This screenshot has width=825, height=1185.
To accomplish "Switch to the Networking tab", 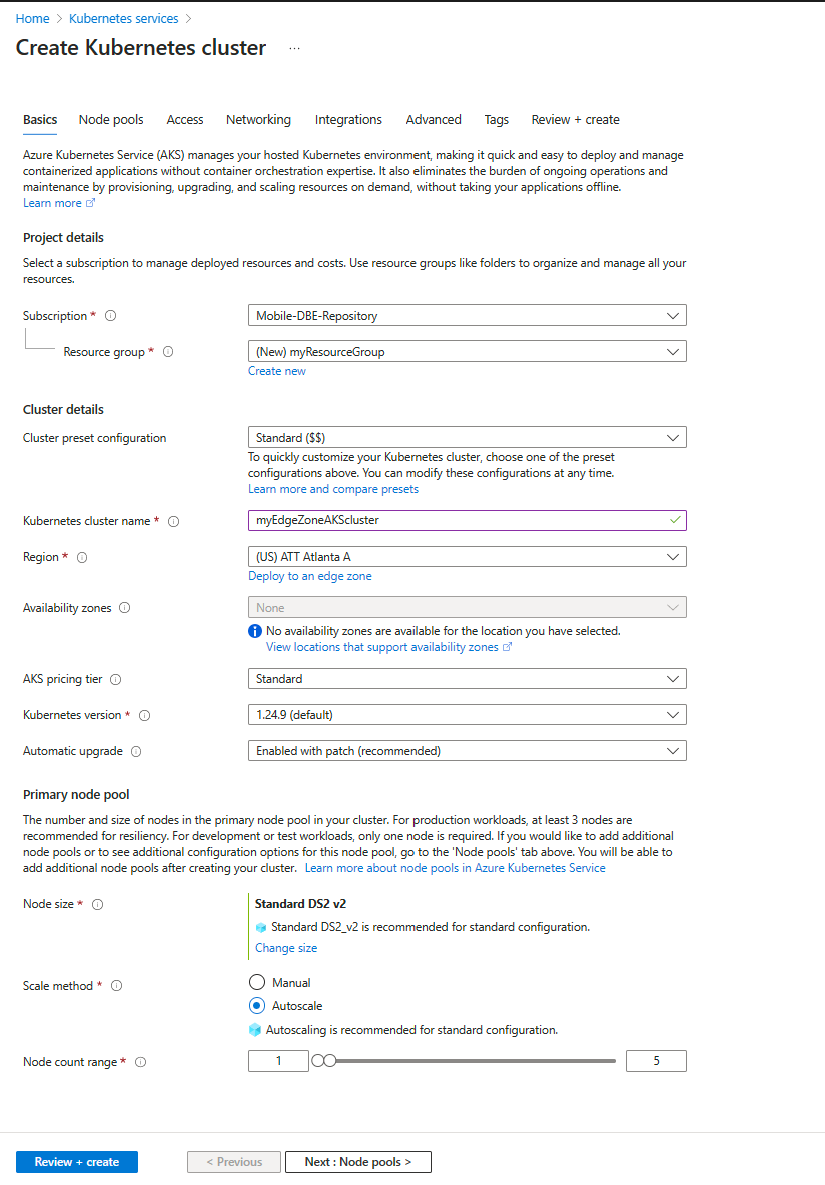I will pyautogui.click(x=258, y=120).
